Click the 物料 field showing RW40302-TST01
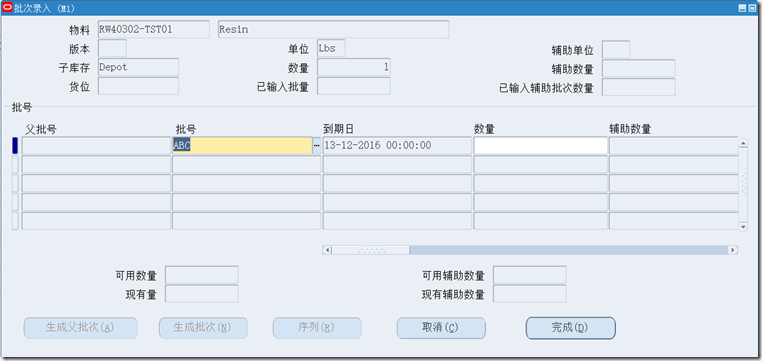The height and width of the screenshot is (361, 762). (154, 29)
